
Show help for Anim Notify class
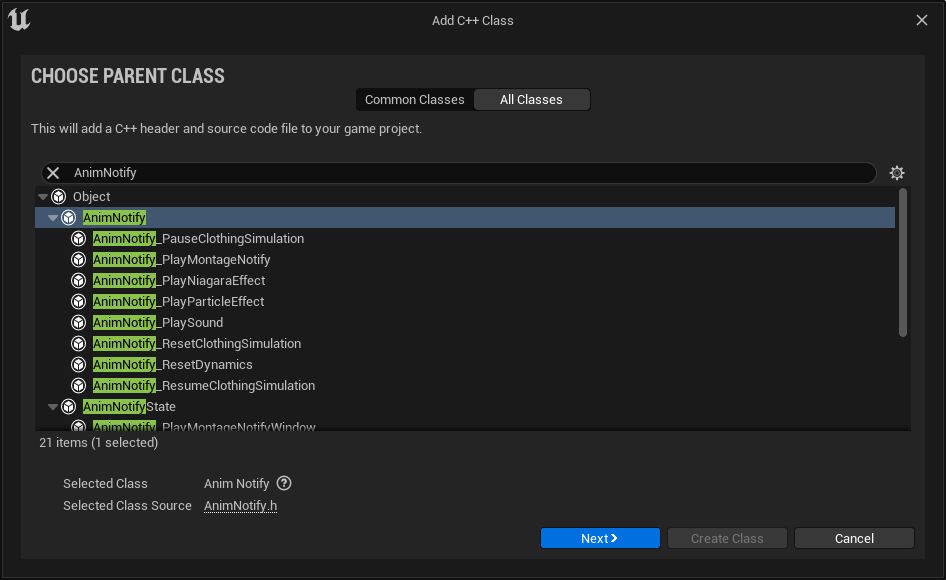pyautogui.click(x=284, y=483)
